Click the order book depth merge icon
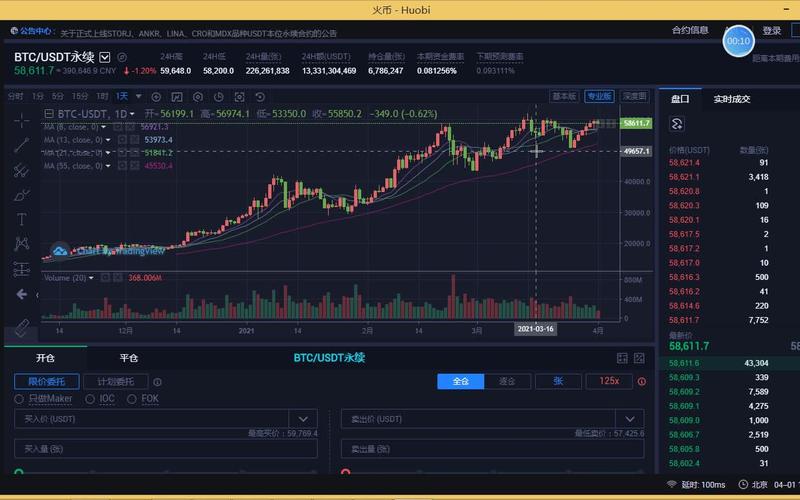 pos(677,123)
